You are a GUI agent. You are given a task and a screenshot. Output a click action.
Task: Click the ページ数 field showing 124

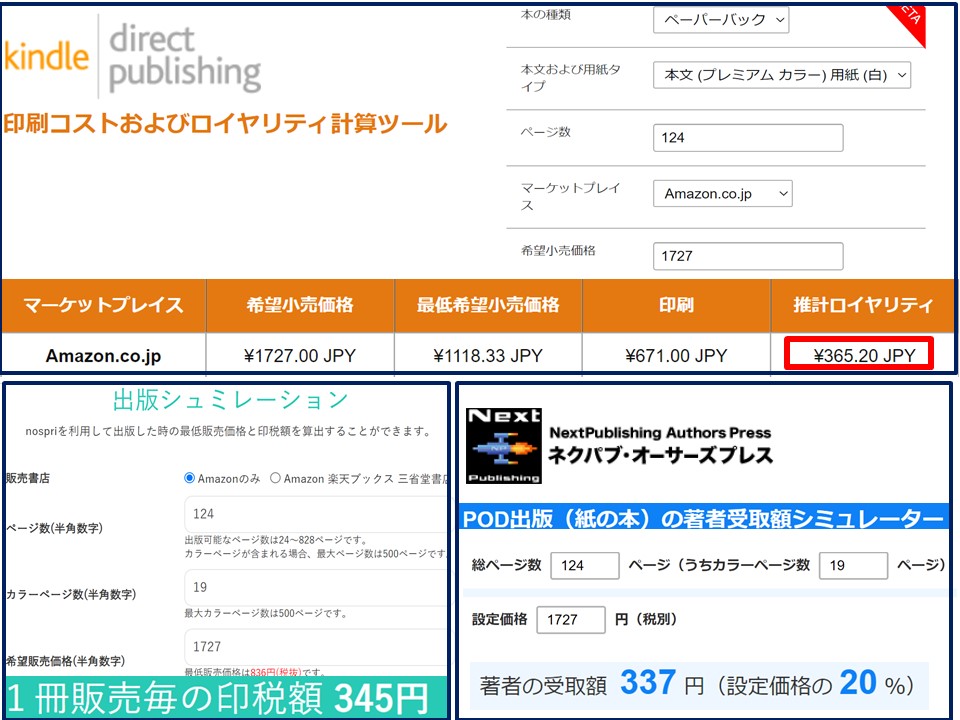coord(747,137)
